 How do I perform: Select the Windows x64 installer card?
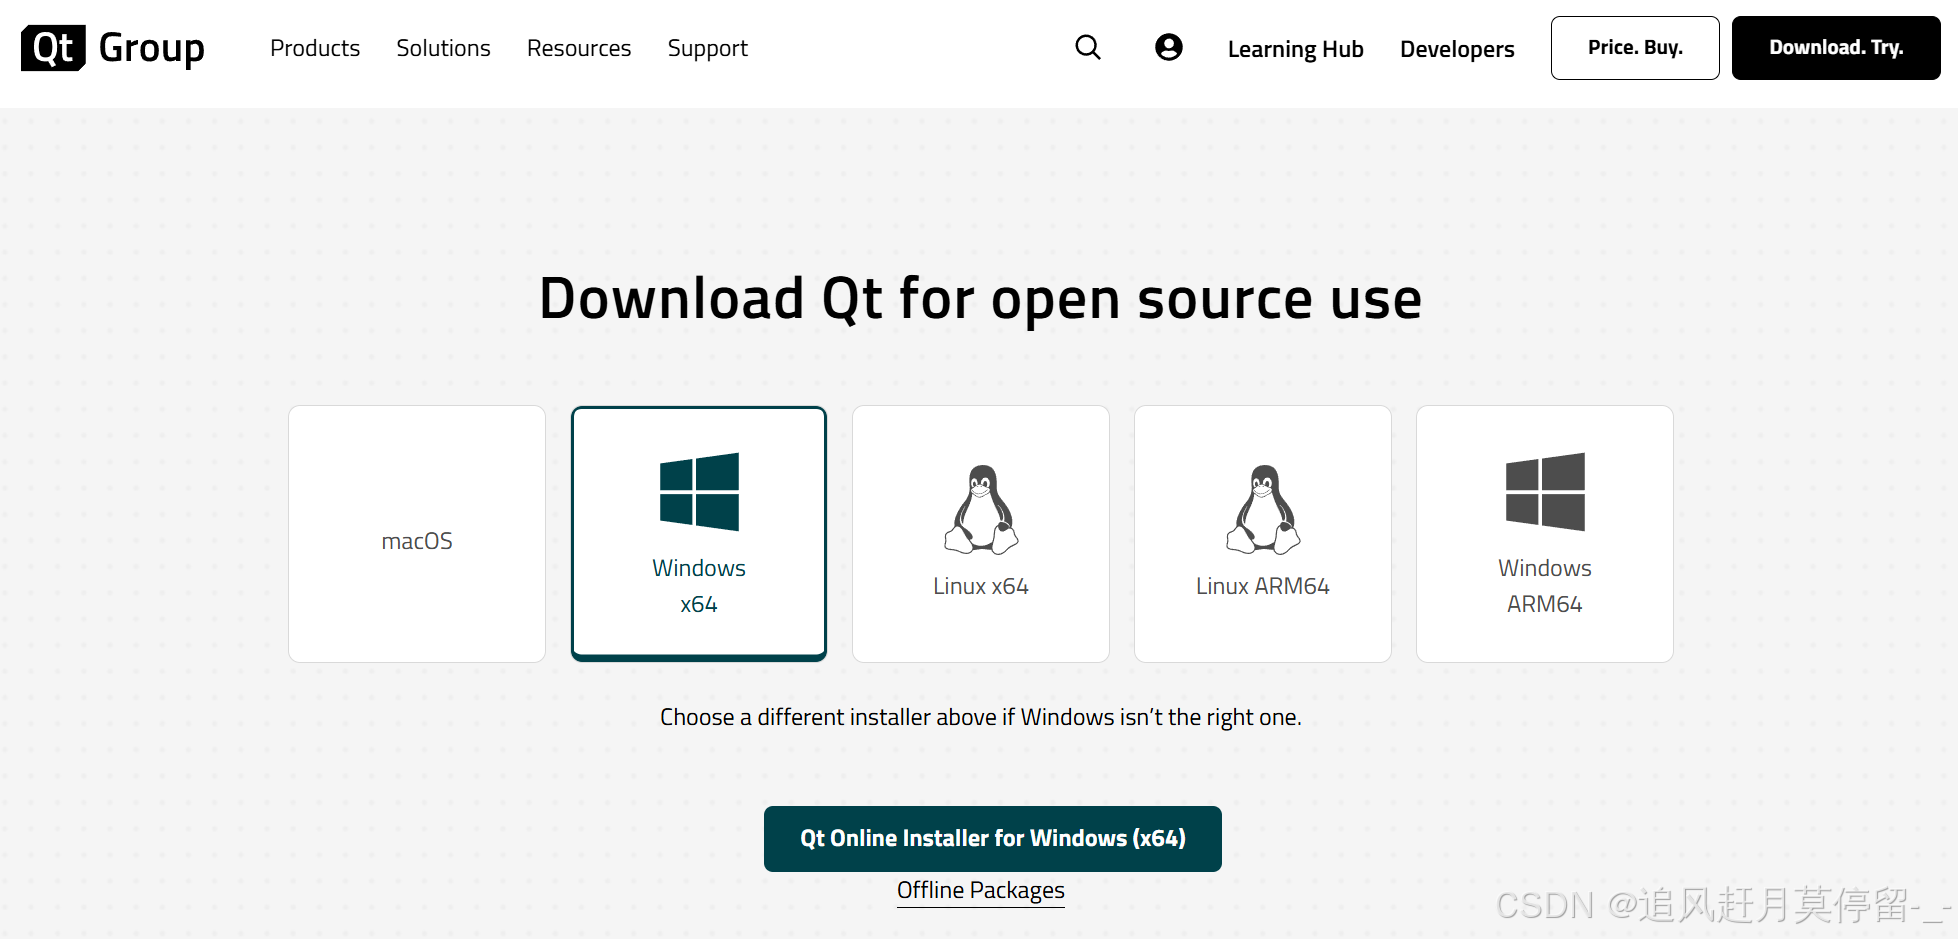[x=699, y=534]
